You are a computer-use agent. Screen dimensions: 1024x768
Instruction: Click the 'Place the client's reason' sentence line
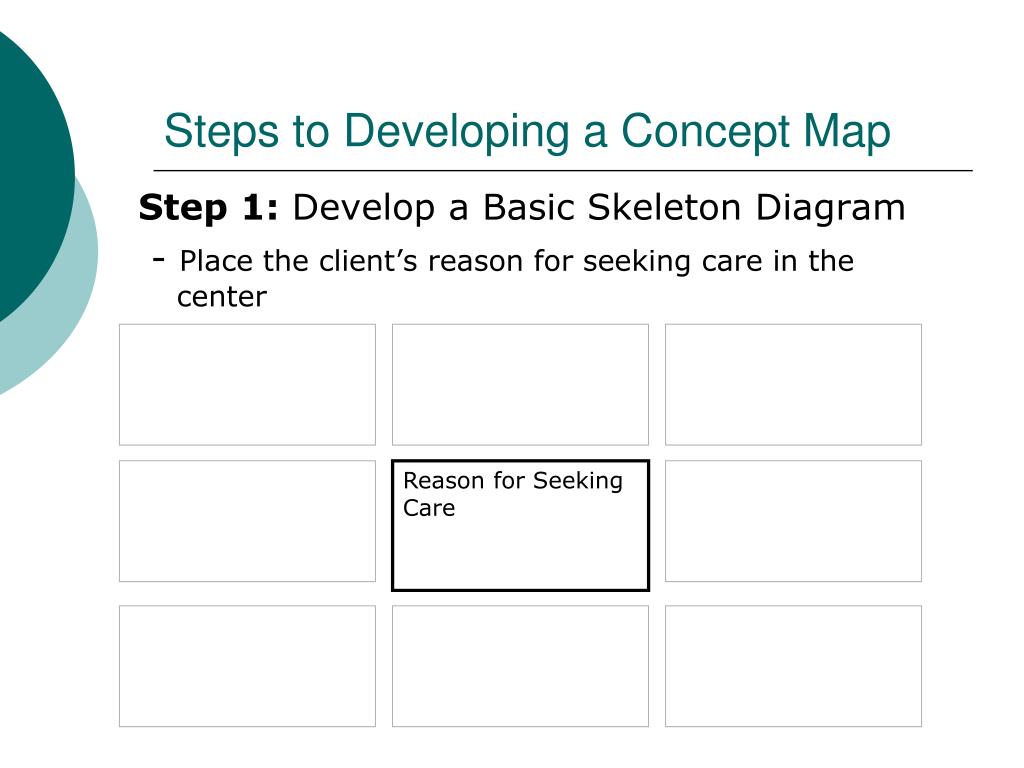pos(517,261)
